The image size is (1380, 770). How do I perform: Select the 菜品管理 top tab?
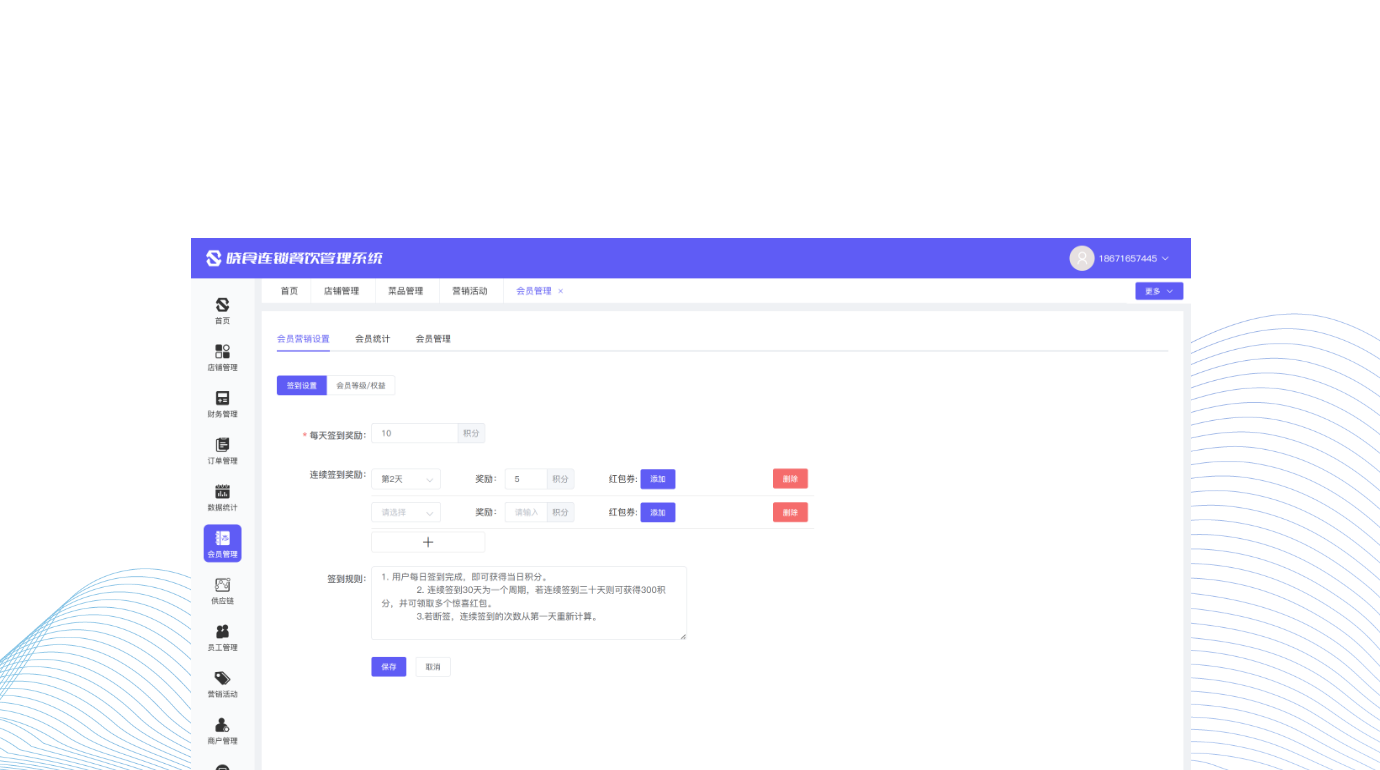pos(405,291)
